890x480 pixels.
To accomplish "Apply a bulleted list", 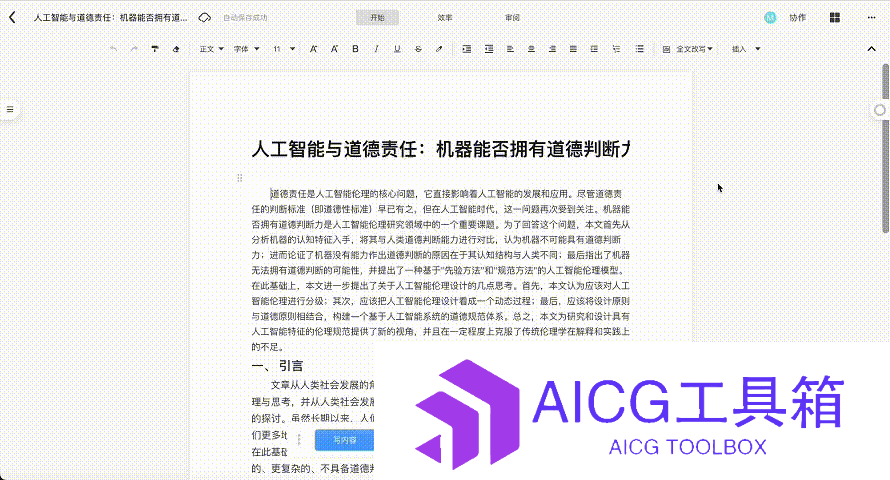I will click(640, 49).
